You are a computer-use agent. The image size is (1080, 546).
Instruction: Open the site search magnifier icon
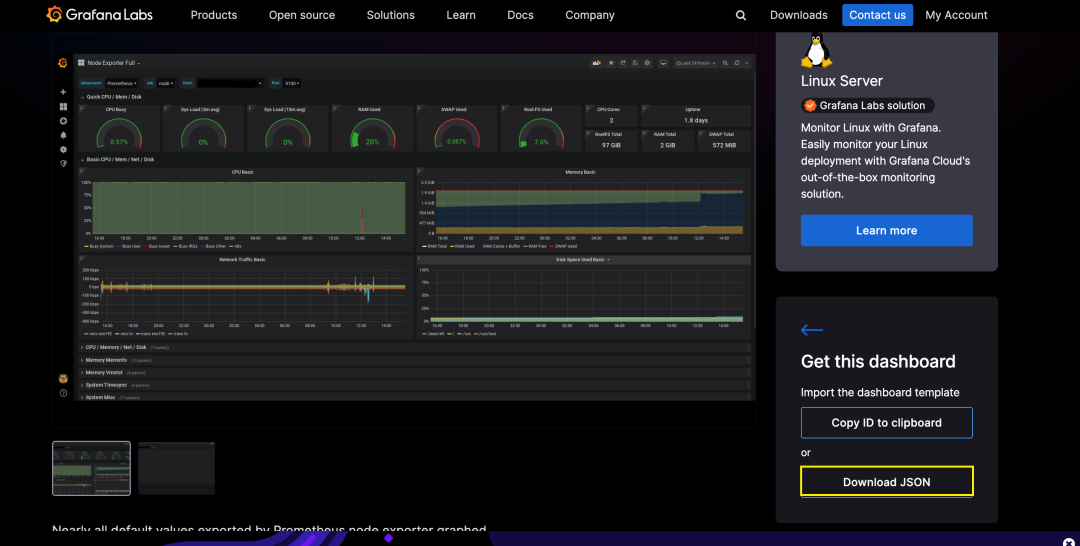[x=740, y=15]
